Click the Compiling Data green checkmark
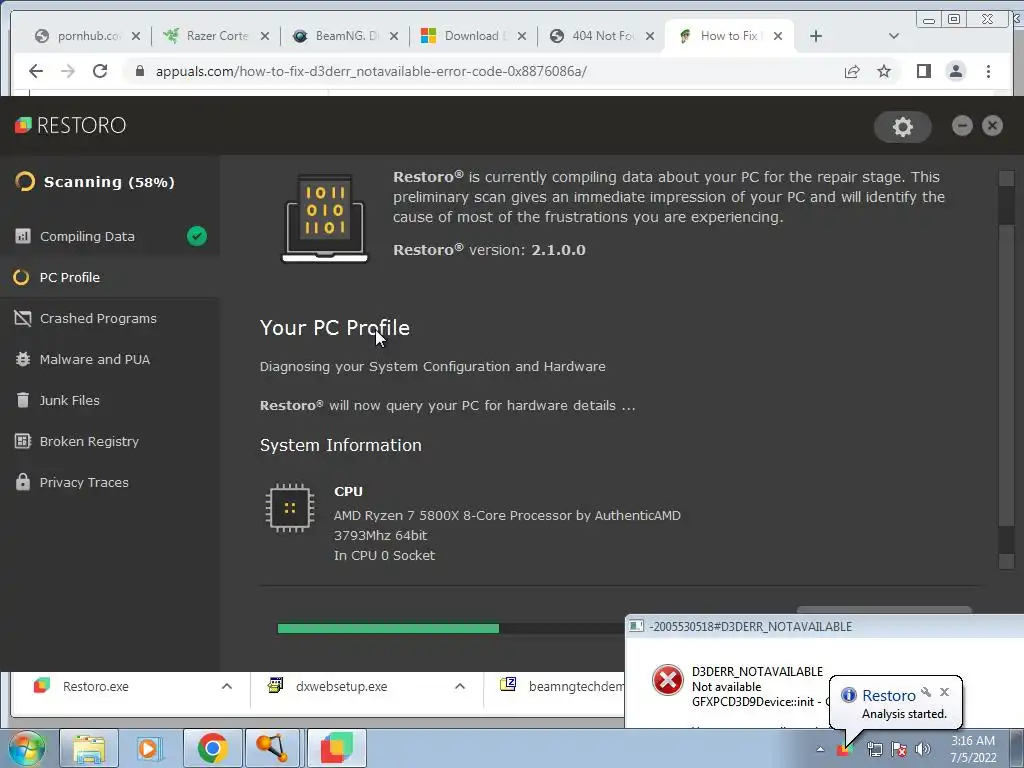The image size is (1024, 768). pyautogui.click(x=197, y=236)
